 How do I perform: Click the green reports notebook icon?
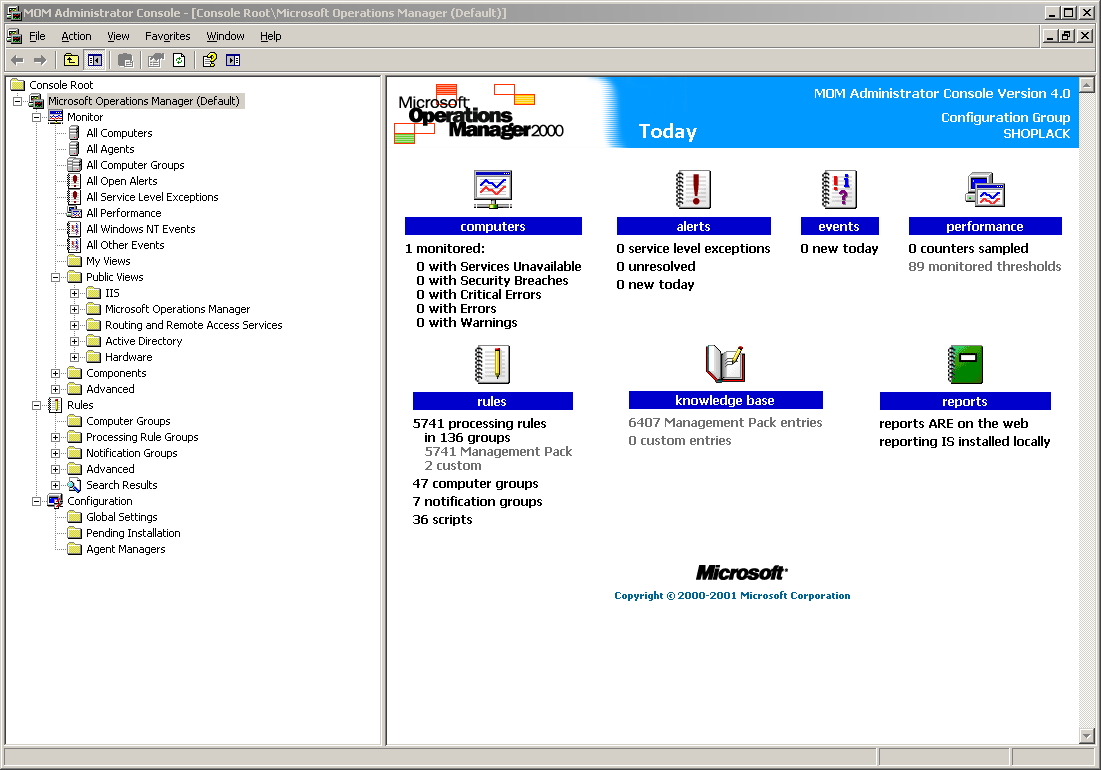point(965,364)
